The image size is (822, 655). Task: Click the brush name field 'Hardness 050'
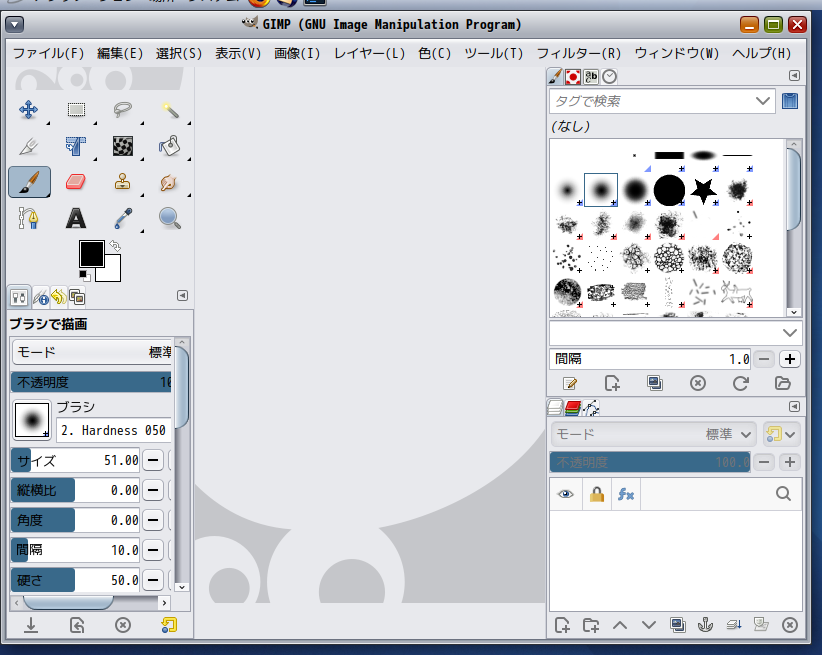(113, 431)
